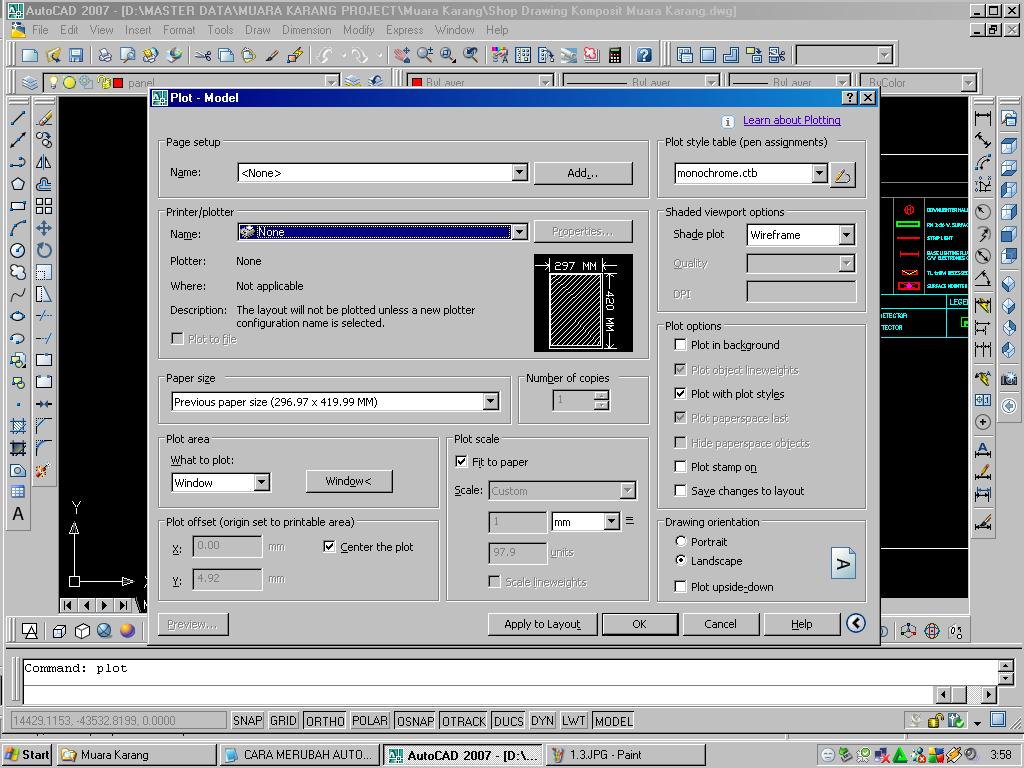The image size is (1024, 768).
Task: Open the Insert menu
Action: tap(138, 30)
